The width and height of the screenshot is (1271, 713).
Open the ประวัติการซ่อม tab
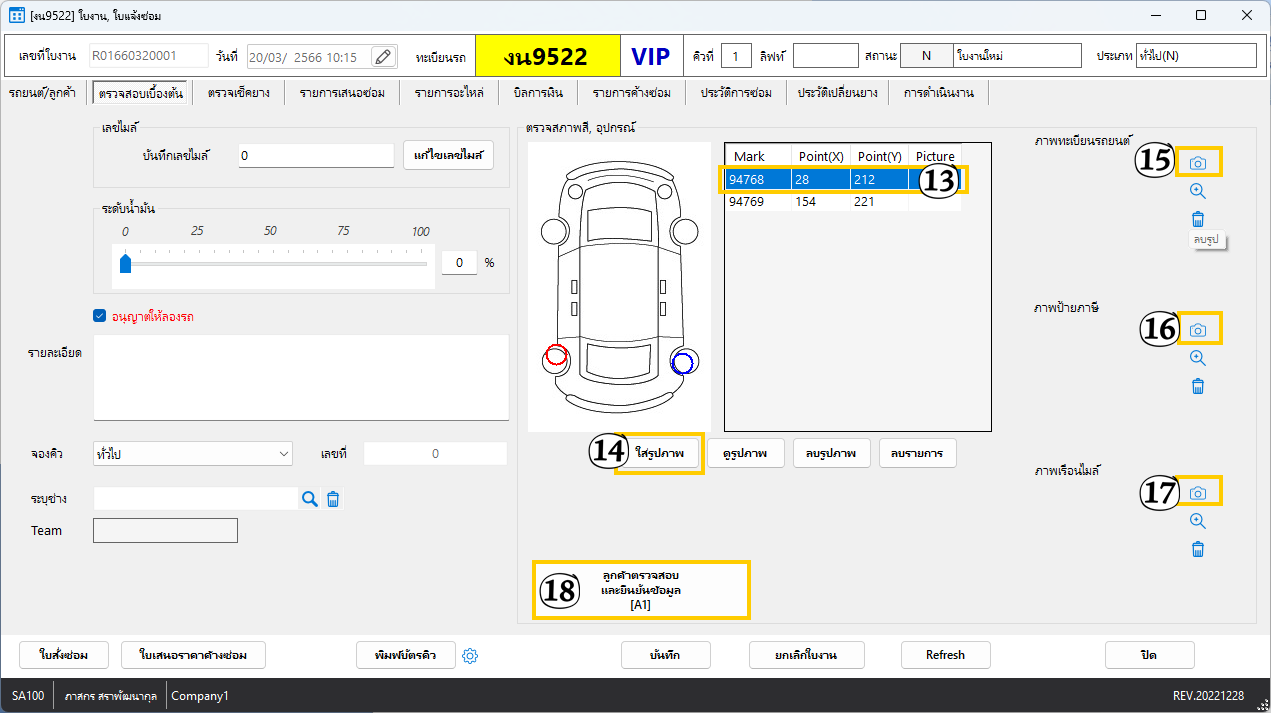pos(736,93)
